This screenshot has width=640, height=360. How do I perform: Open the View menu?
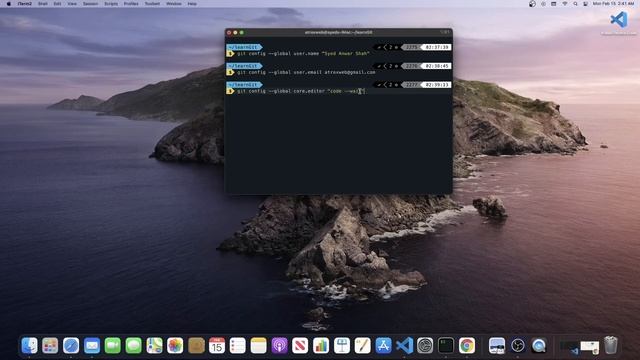click(x=72, y=4)
